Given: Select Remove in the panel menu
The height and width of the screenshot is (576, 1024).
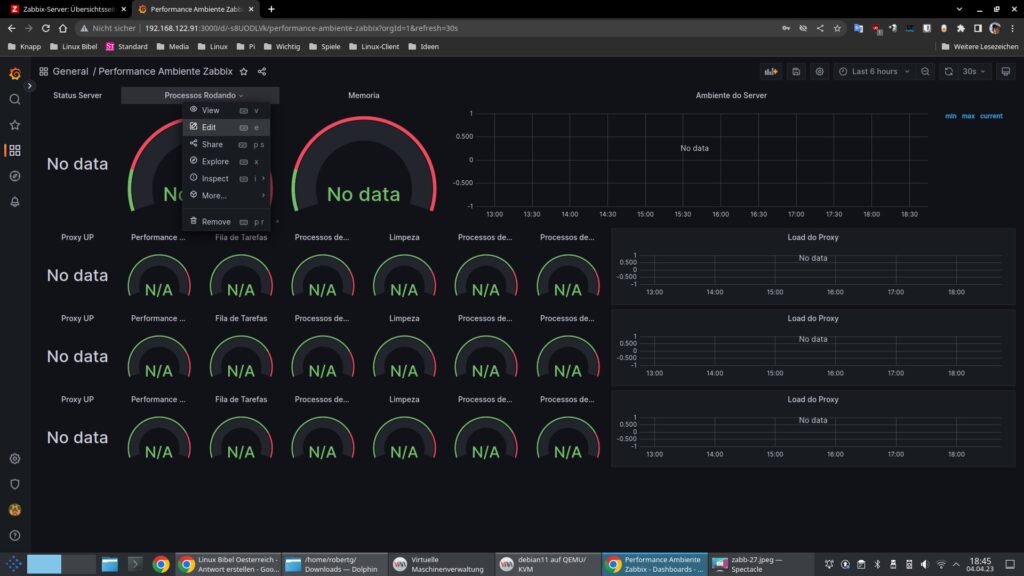Looking at the screenshot, I should [x=226, y=221].
